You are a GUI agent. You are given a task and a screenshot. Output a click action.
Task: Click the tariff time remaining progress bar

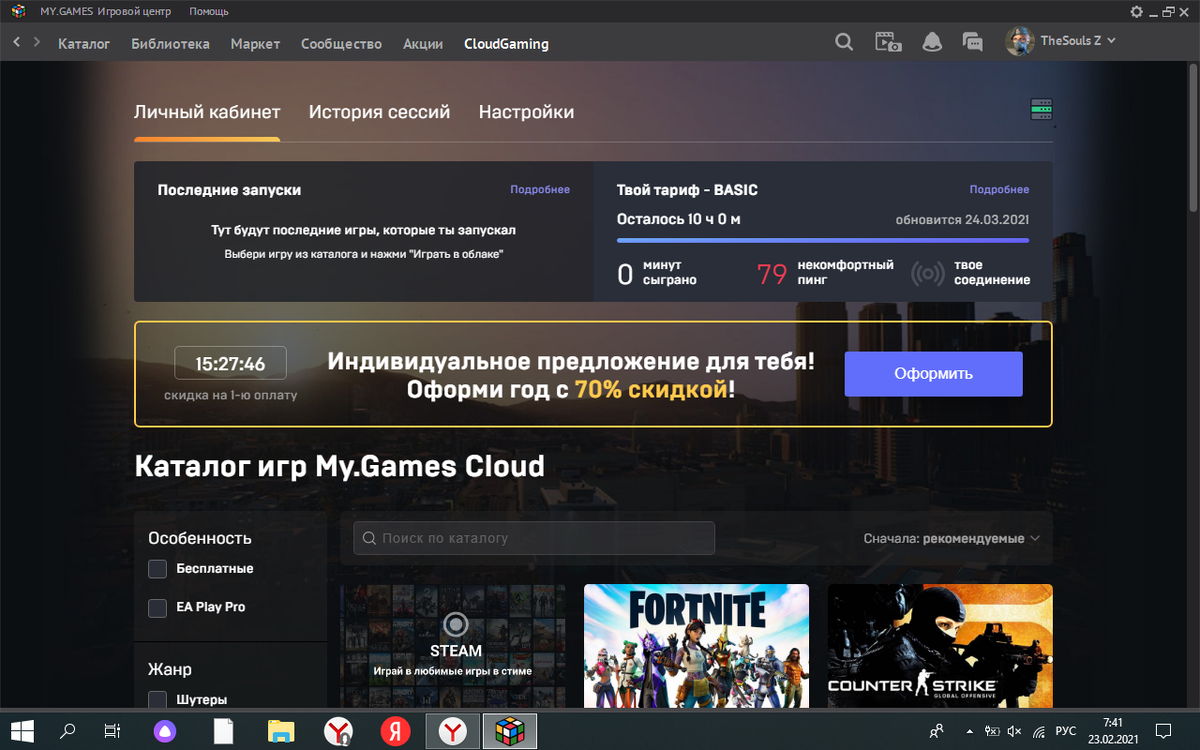point(822,240)
